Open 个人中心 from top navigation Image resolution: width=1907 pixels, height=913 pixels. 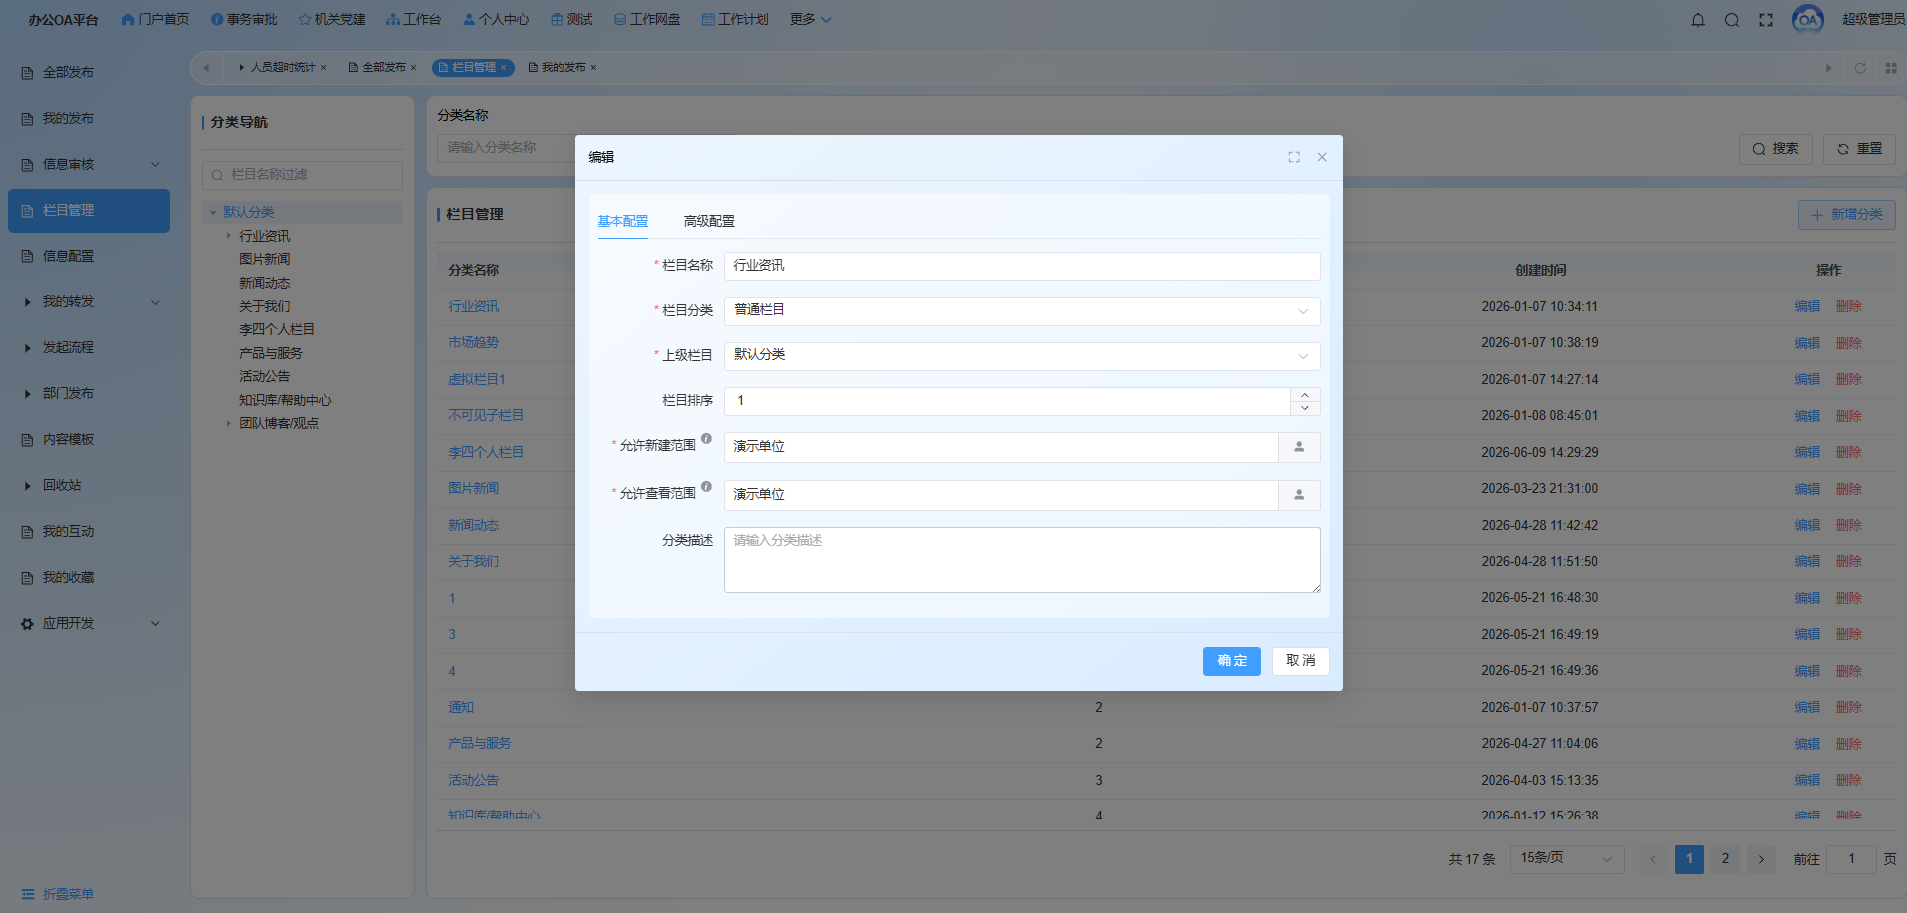coord(496,20)
